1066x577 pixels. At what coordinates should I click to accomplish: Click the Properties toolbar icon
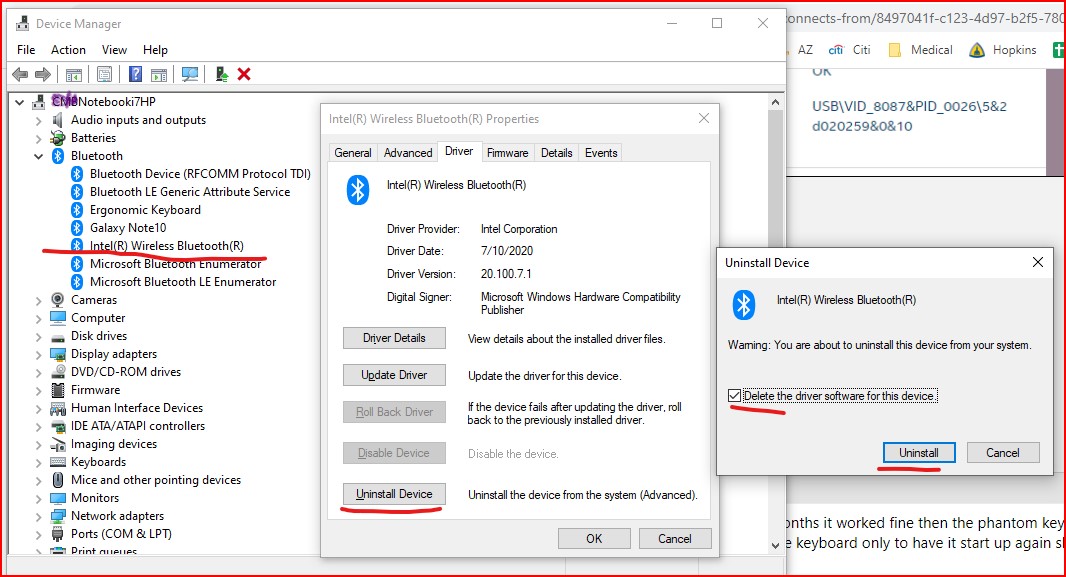click(x=104, y=74)
